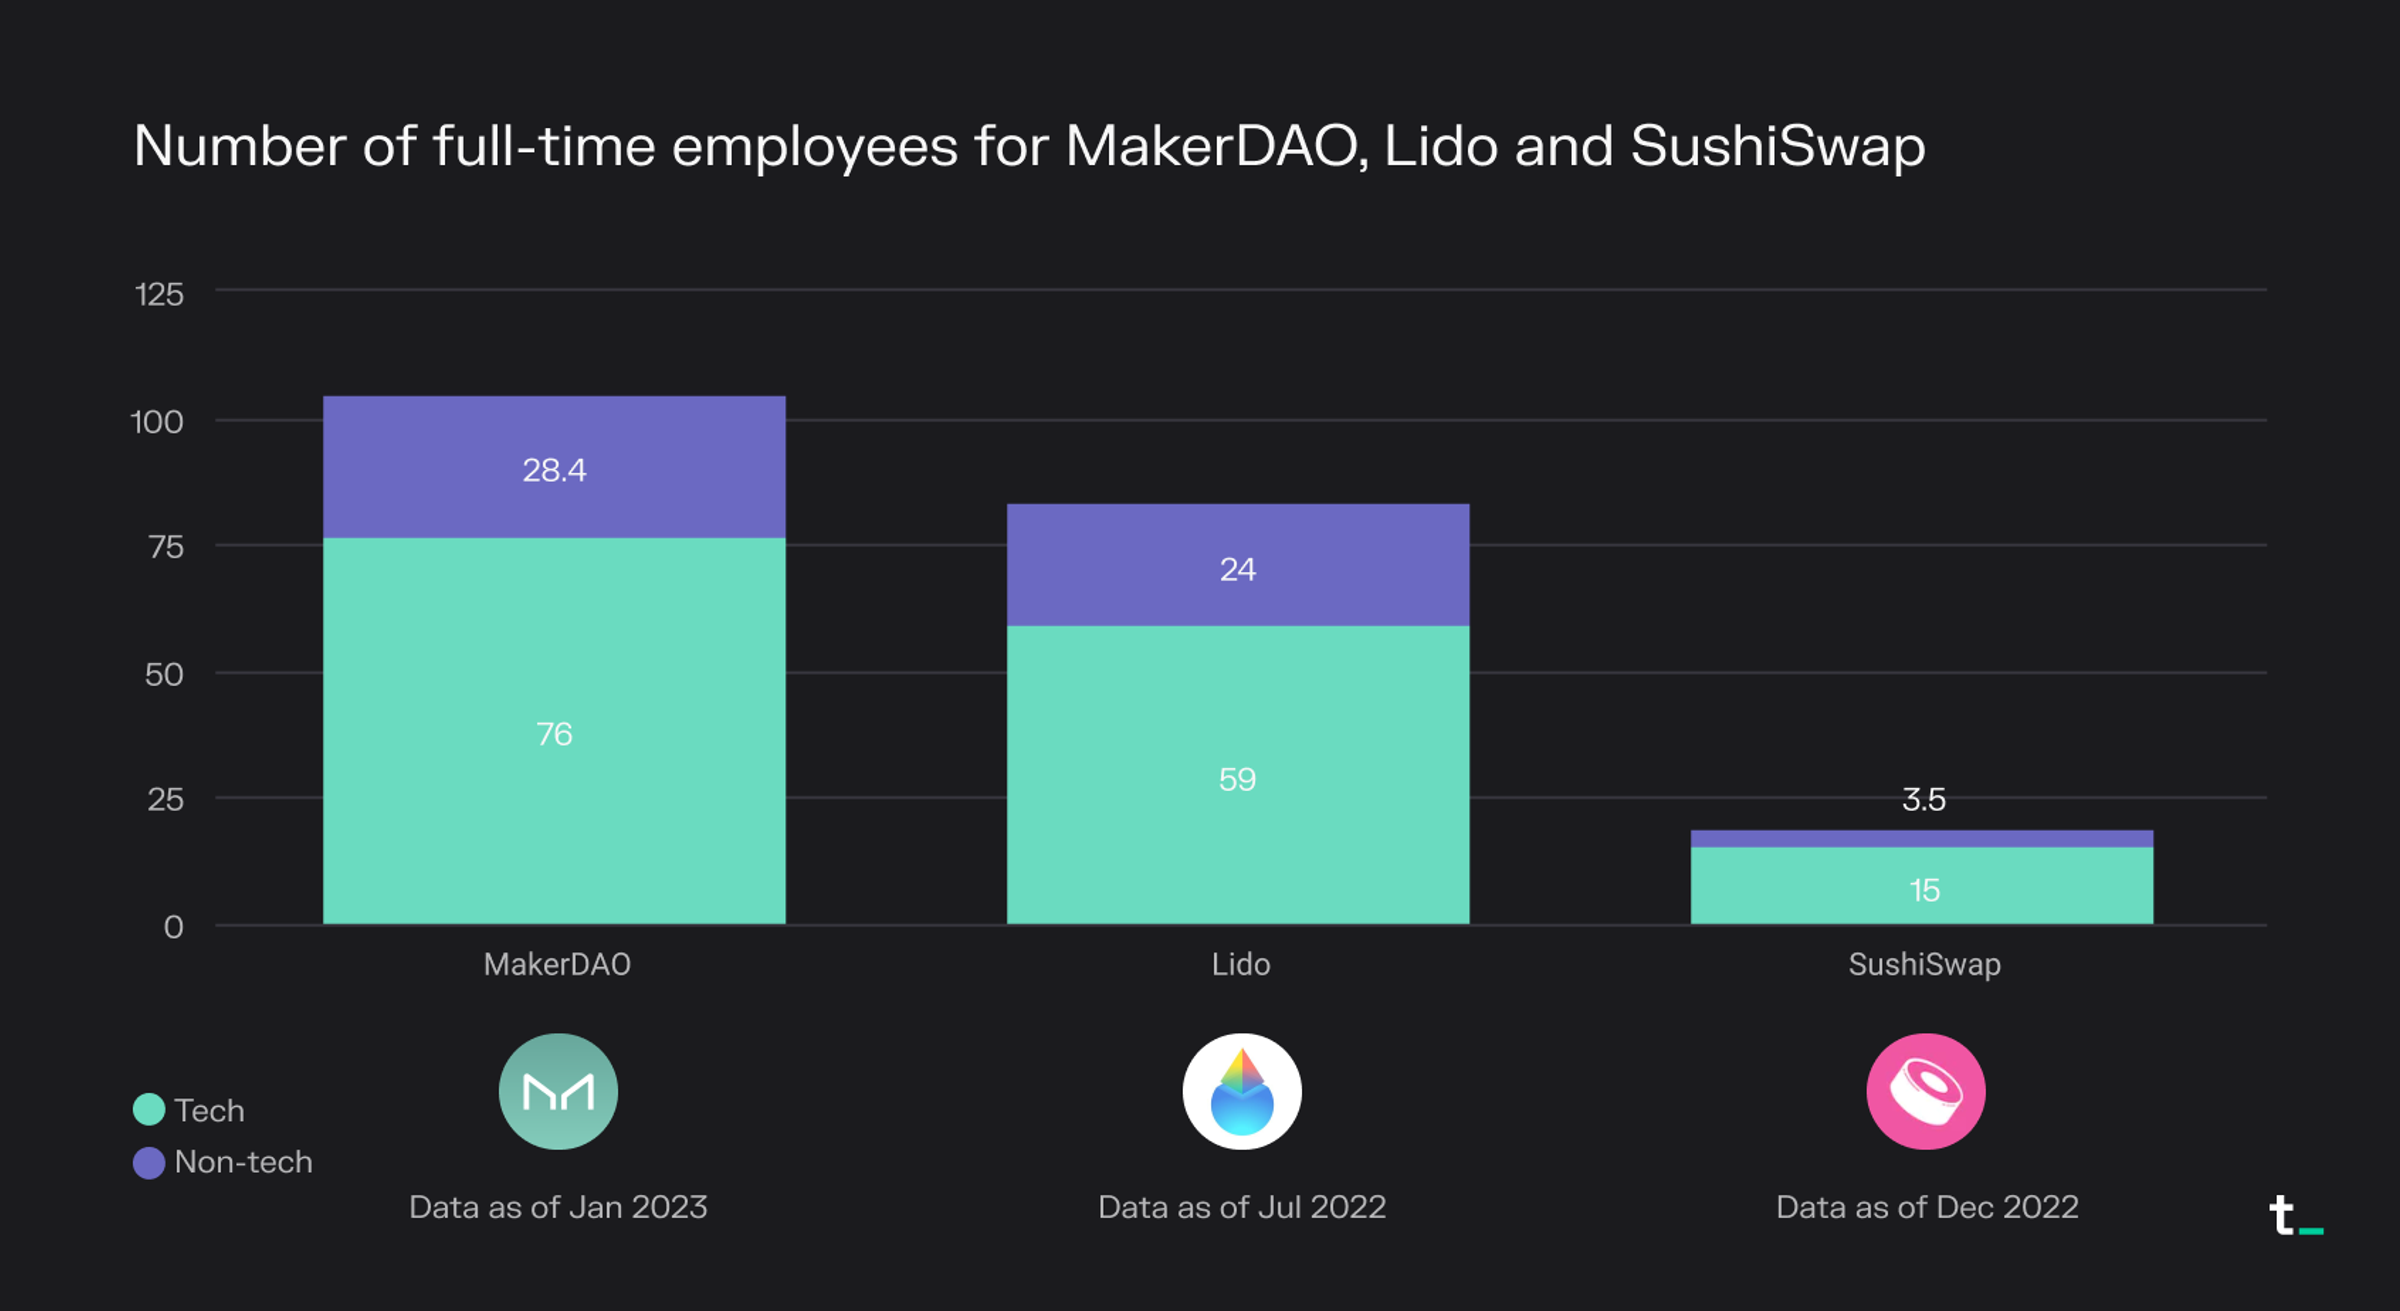Click the SushiSwap axis label
The image size is (2400, 1311).
click(x=1924, y=964)
